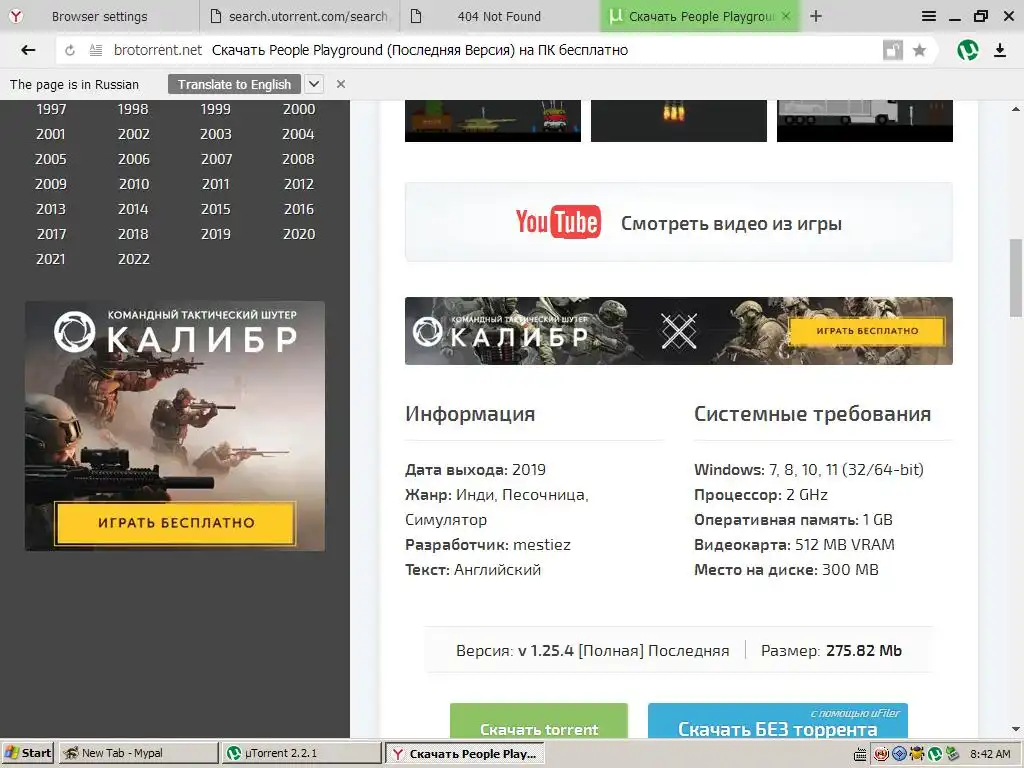This screenshot has width=1024, height=768.
Task: Click the 512 MB VRAM requirement text
Action: click(844, 545)
